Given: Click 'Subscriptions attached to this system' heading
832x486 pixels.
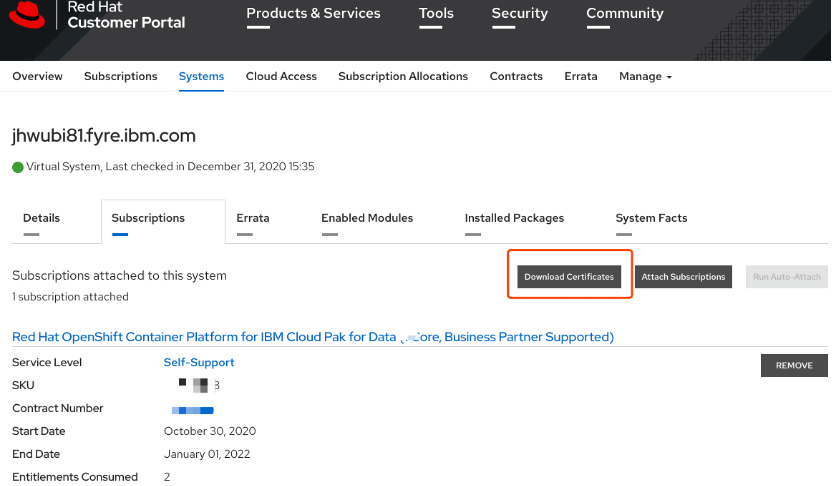Looking at the screenshot, I should coord(119,276).
